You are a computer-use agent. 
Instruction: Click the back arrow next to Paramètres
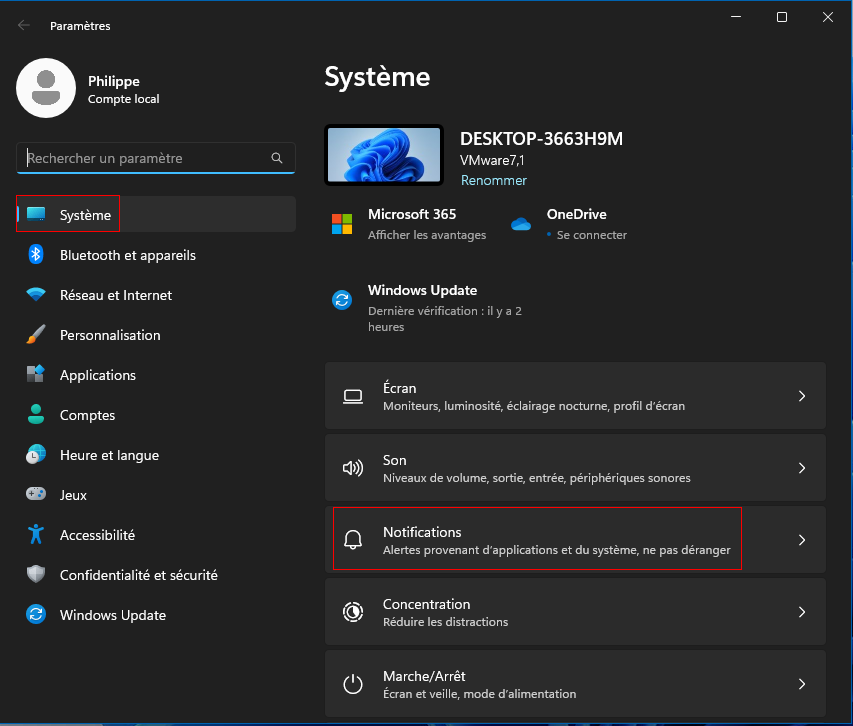point(23,25)
